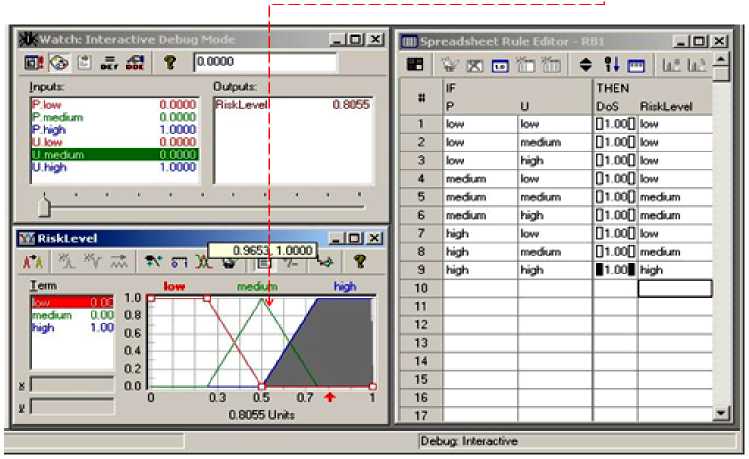Click the red crisp-value arrow under the plot
This screenshot has width=749, height=459.
click(x=330, y=397)
